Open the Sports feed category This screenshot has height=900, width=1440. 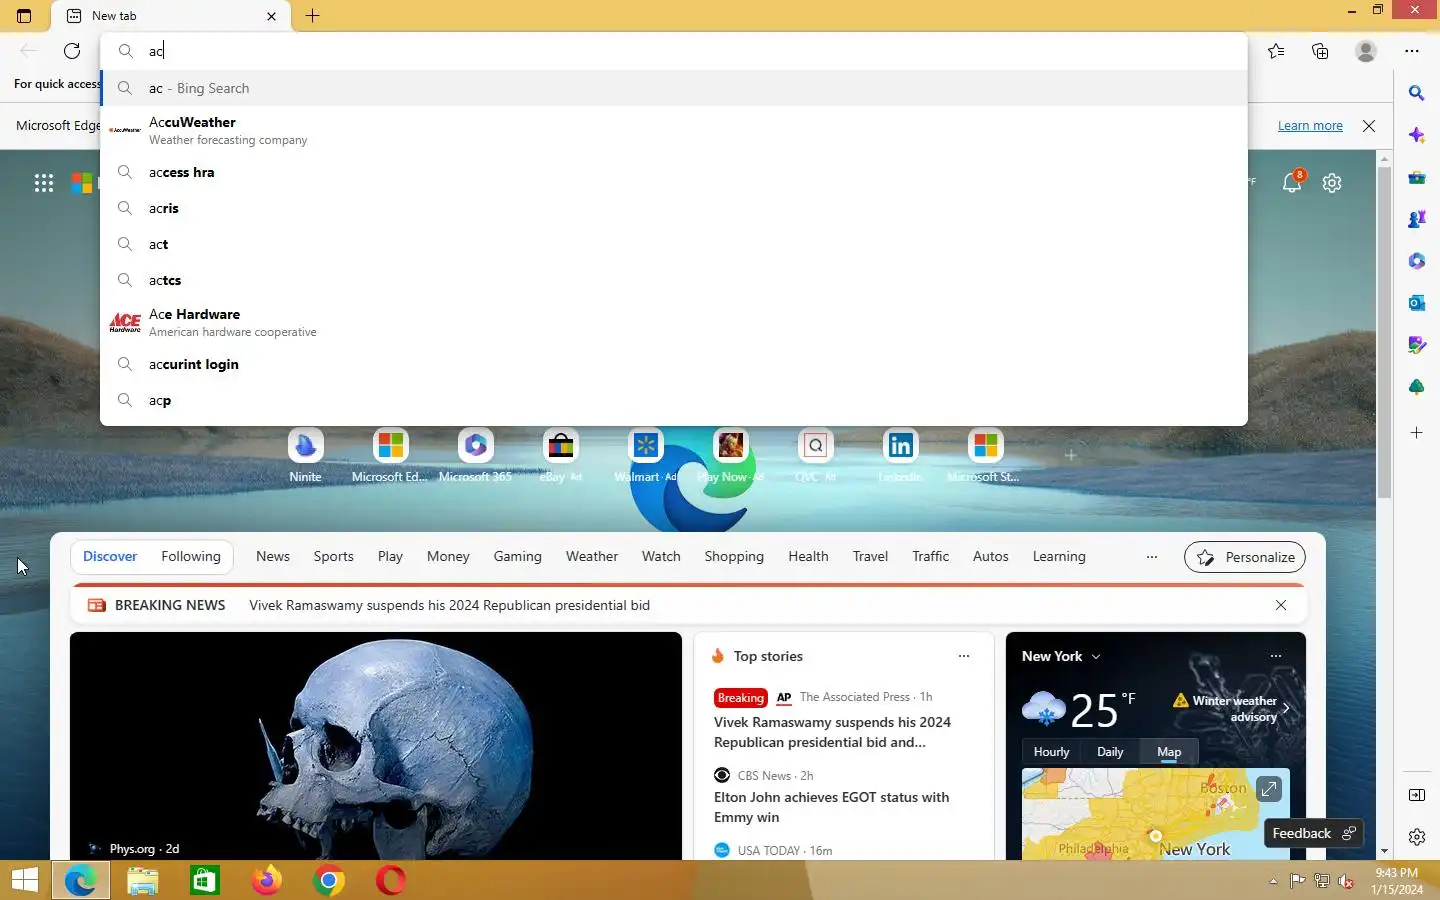tap(333, 556)
